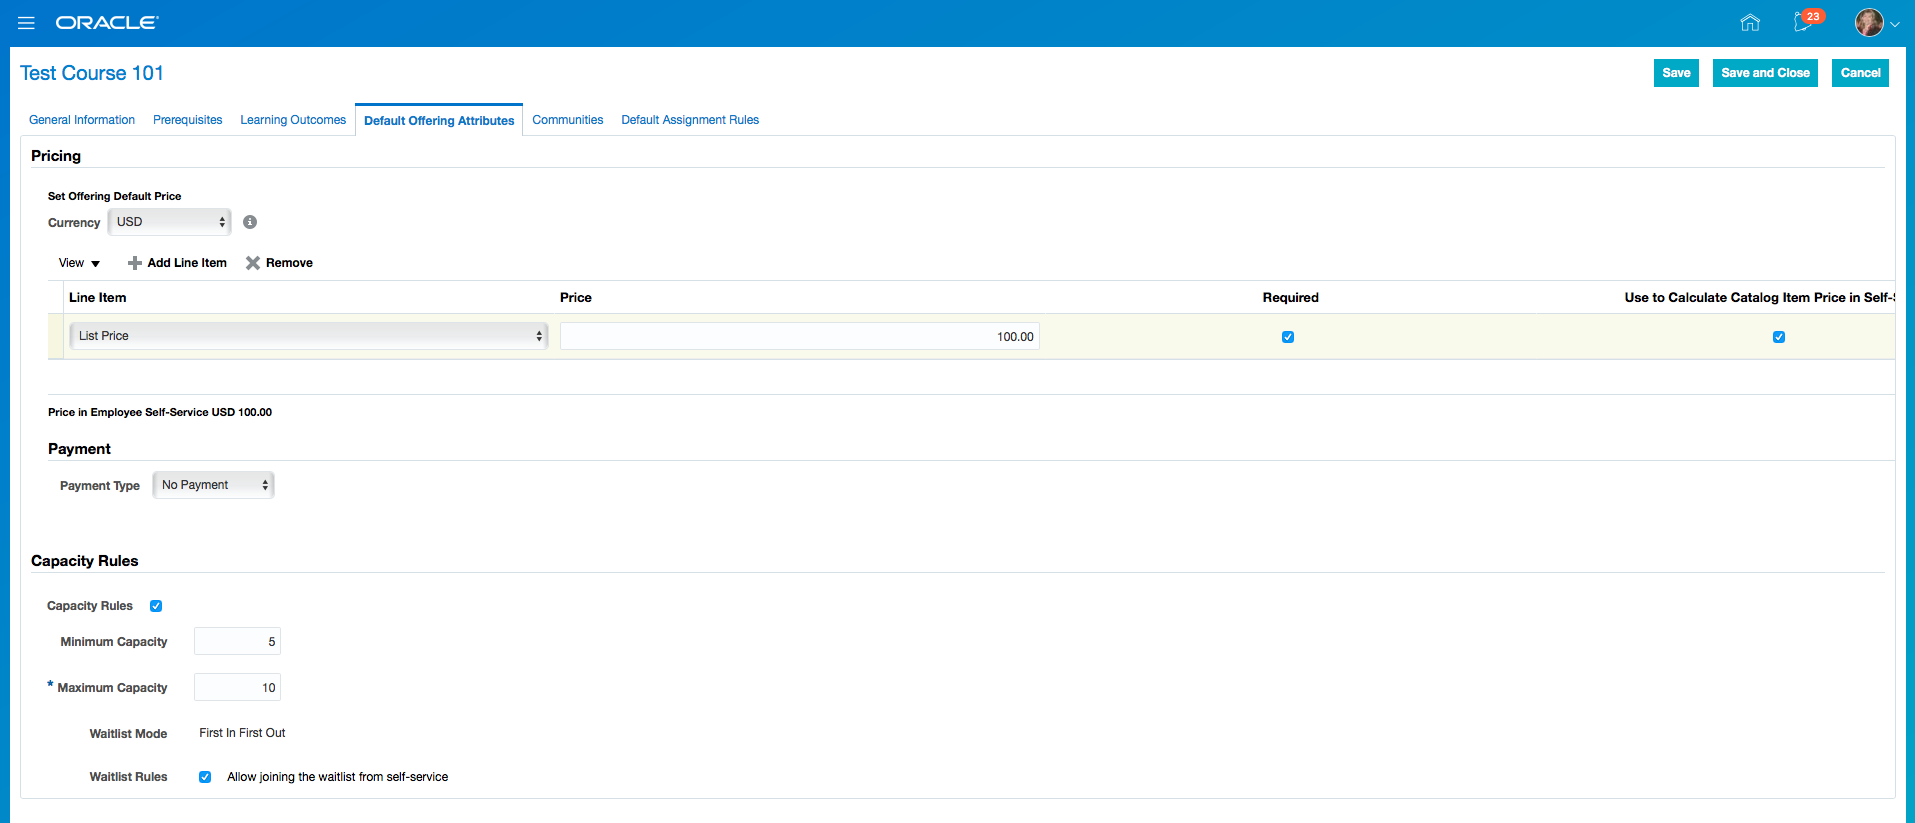Select the Default Offering Attributes tab
The width and height of the screenshot is (1915, 823).
(x=439, y=120)
